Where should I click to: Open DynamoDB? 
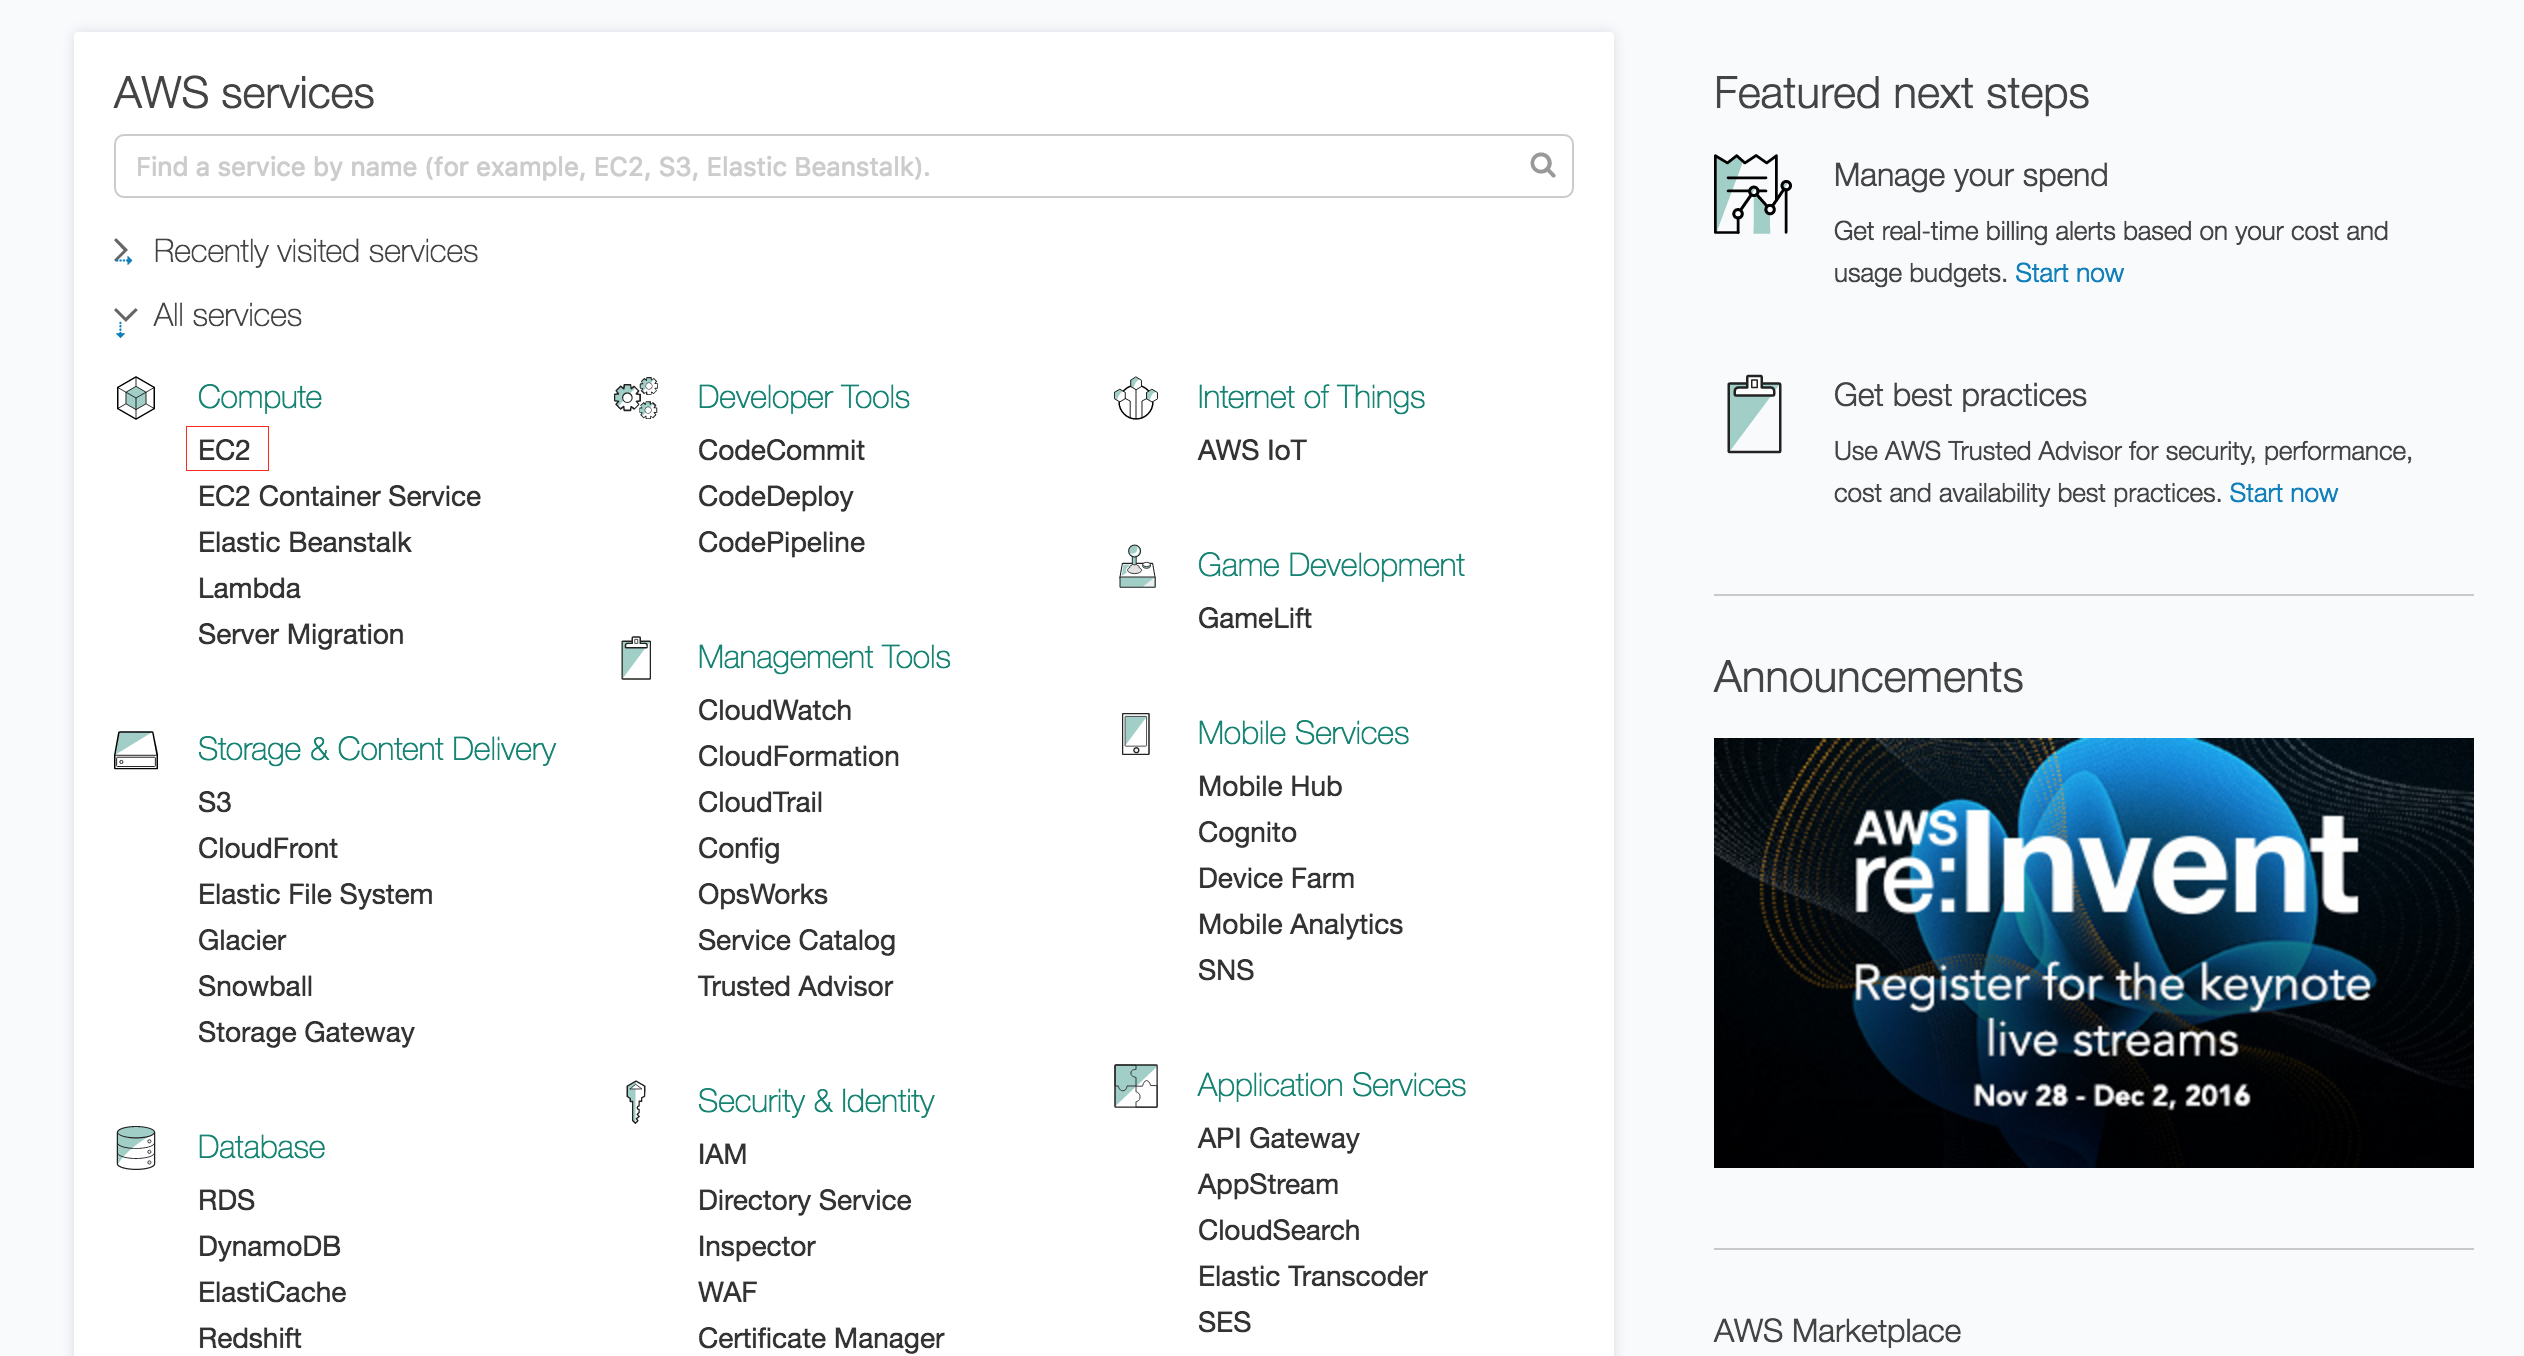pyautogui.click(x=269, y=1246)
